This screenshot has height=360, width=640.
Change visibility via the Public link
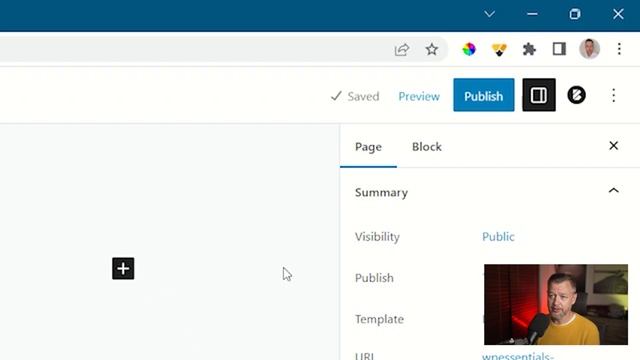tap(498, 237)
